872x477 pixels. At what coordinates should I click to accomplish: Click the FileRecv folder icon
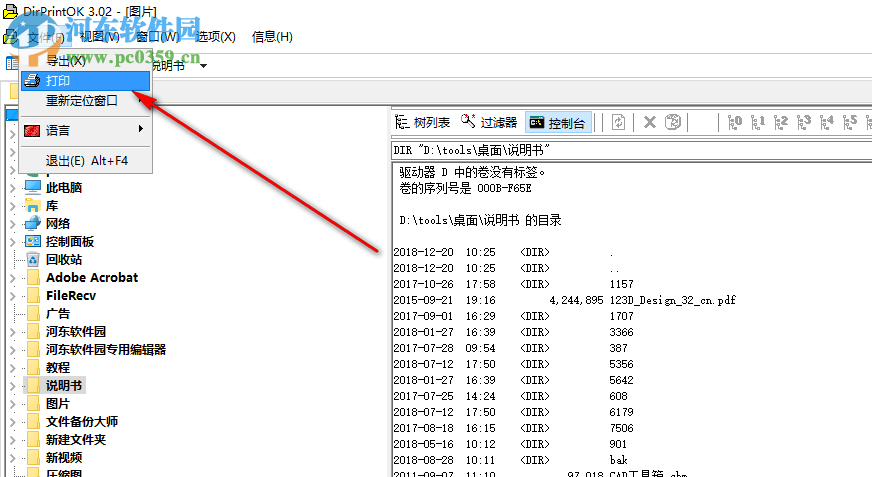[x=33, y=296]
